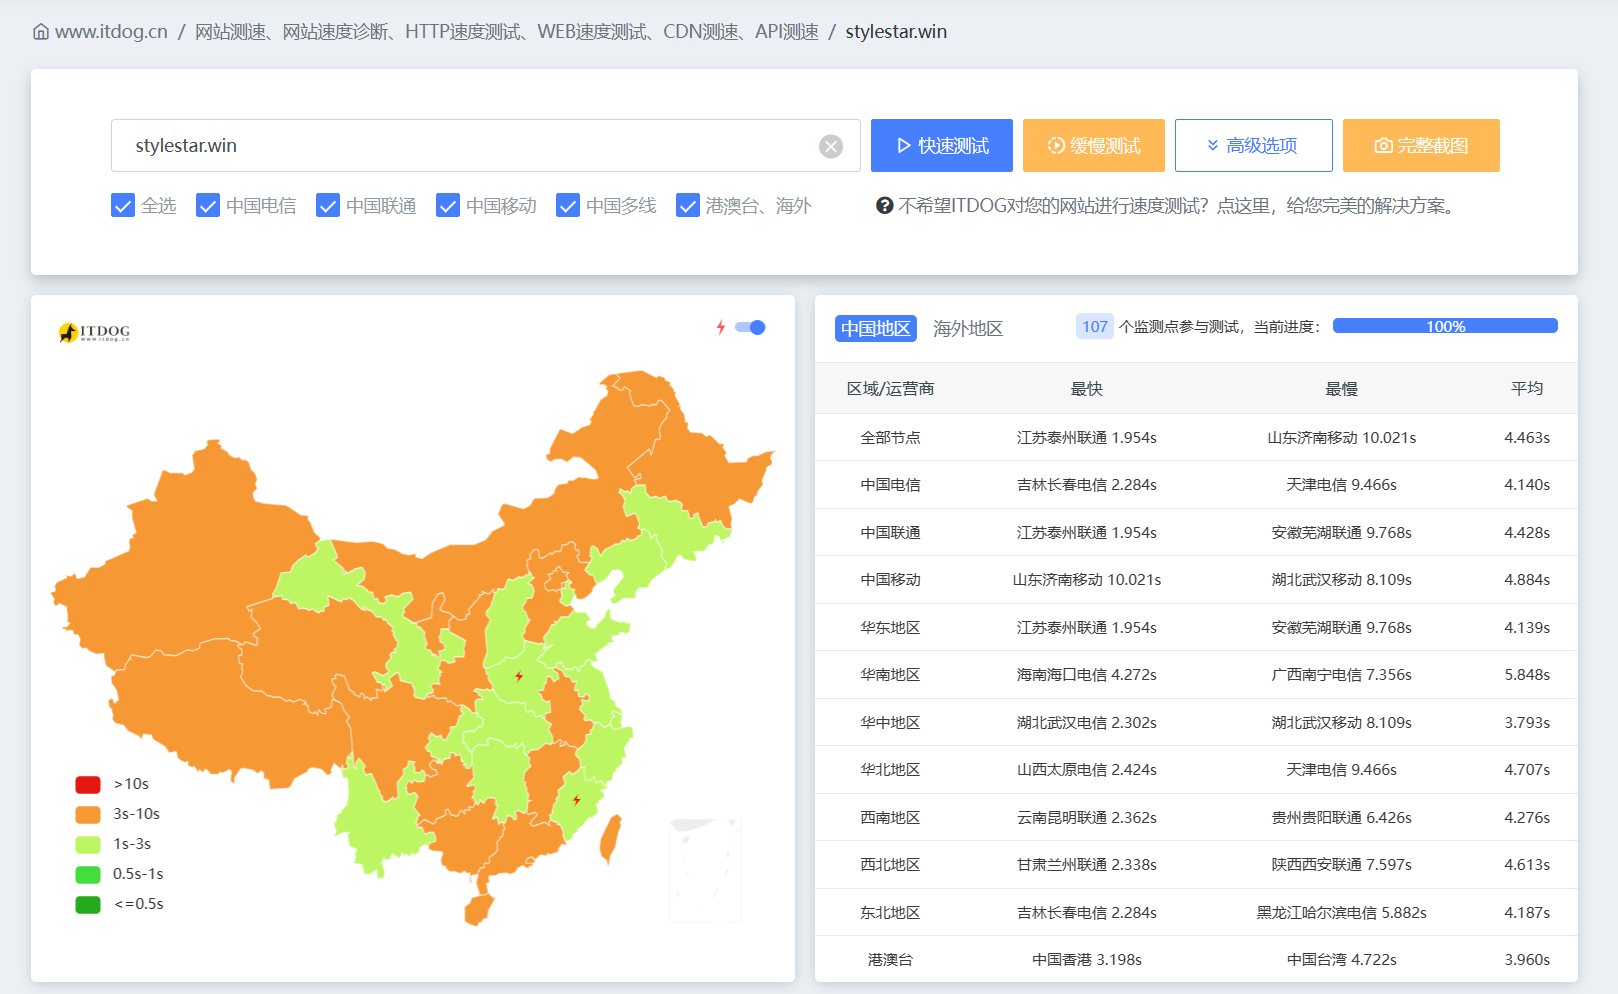This screenshot has height=994, width=1618.
Task: Click the 最快 column header
Action: [x=1087, y=388]
